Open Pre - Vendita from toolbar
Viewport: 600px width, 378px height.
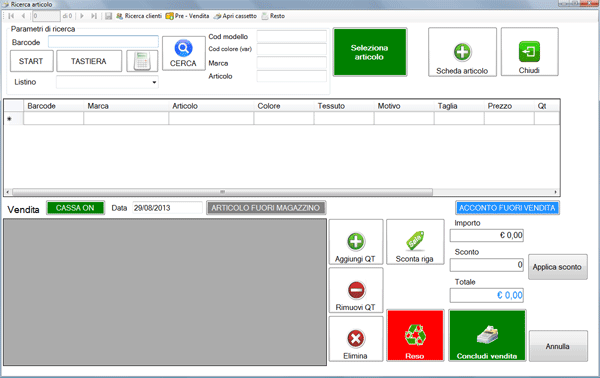[x=188, y=16]
